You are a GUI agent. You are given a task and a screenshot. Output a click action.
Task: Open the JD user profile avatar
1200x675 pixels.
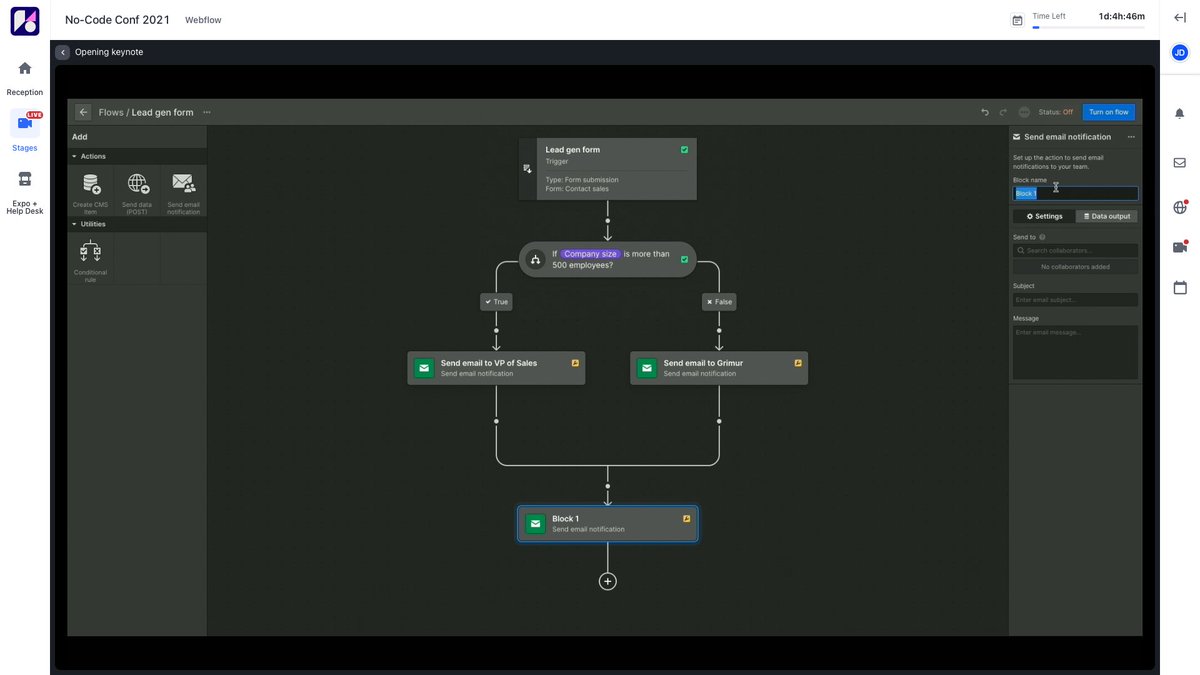[x=1180, y=52]
